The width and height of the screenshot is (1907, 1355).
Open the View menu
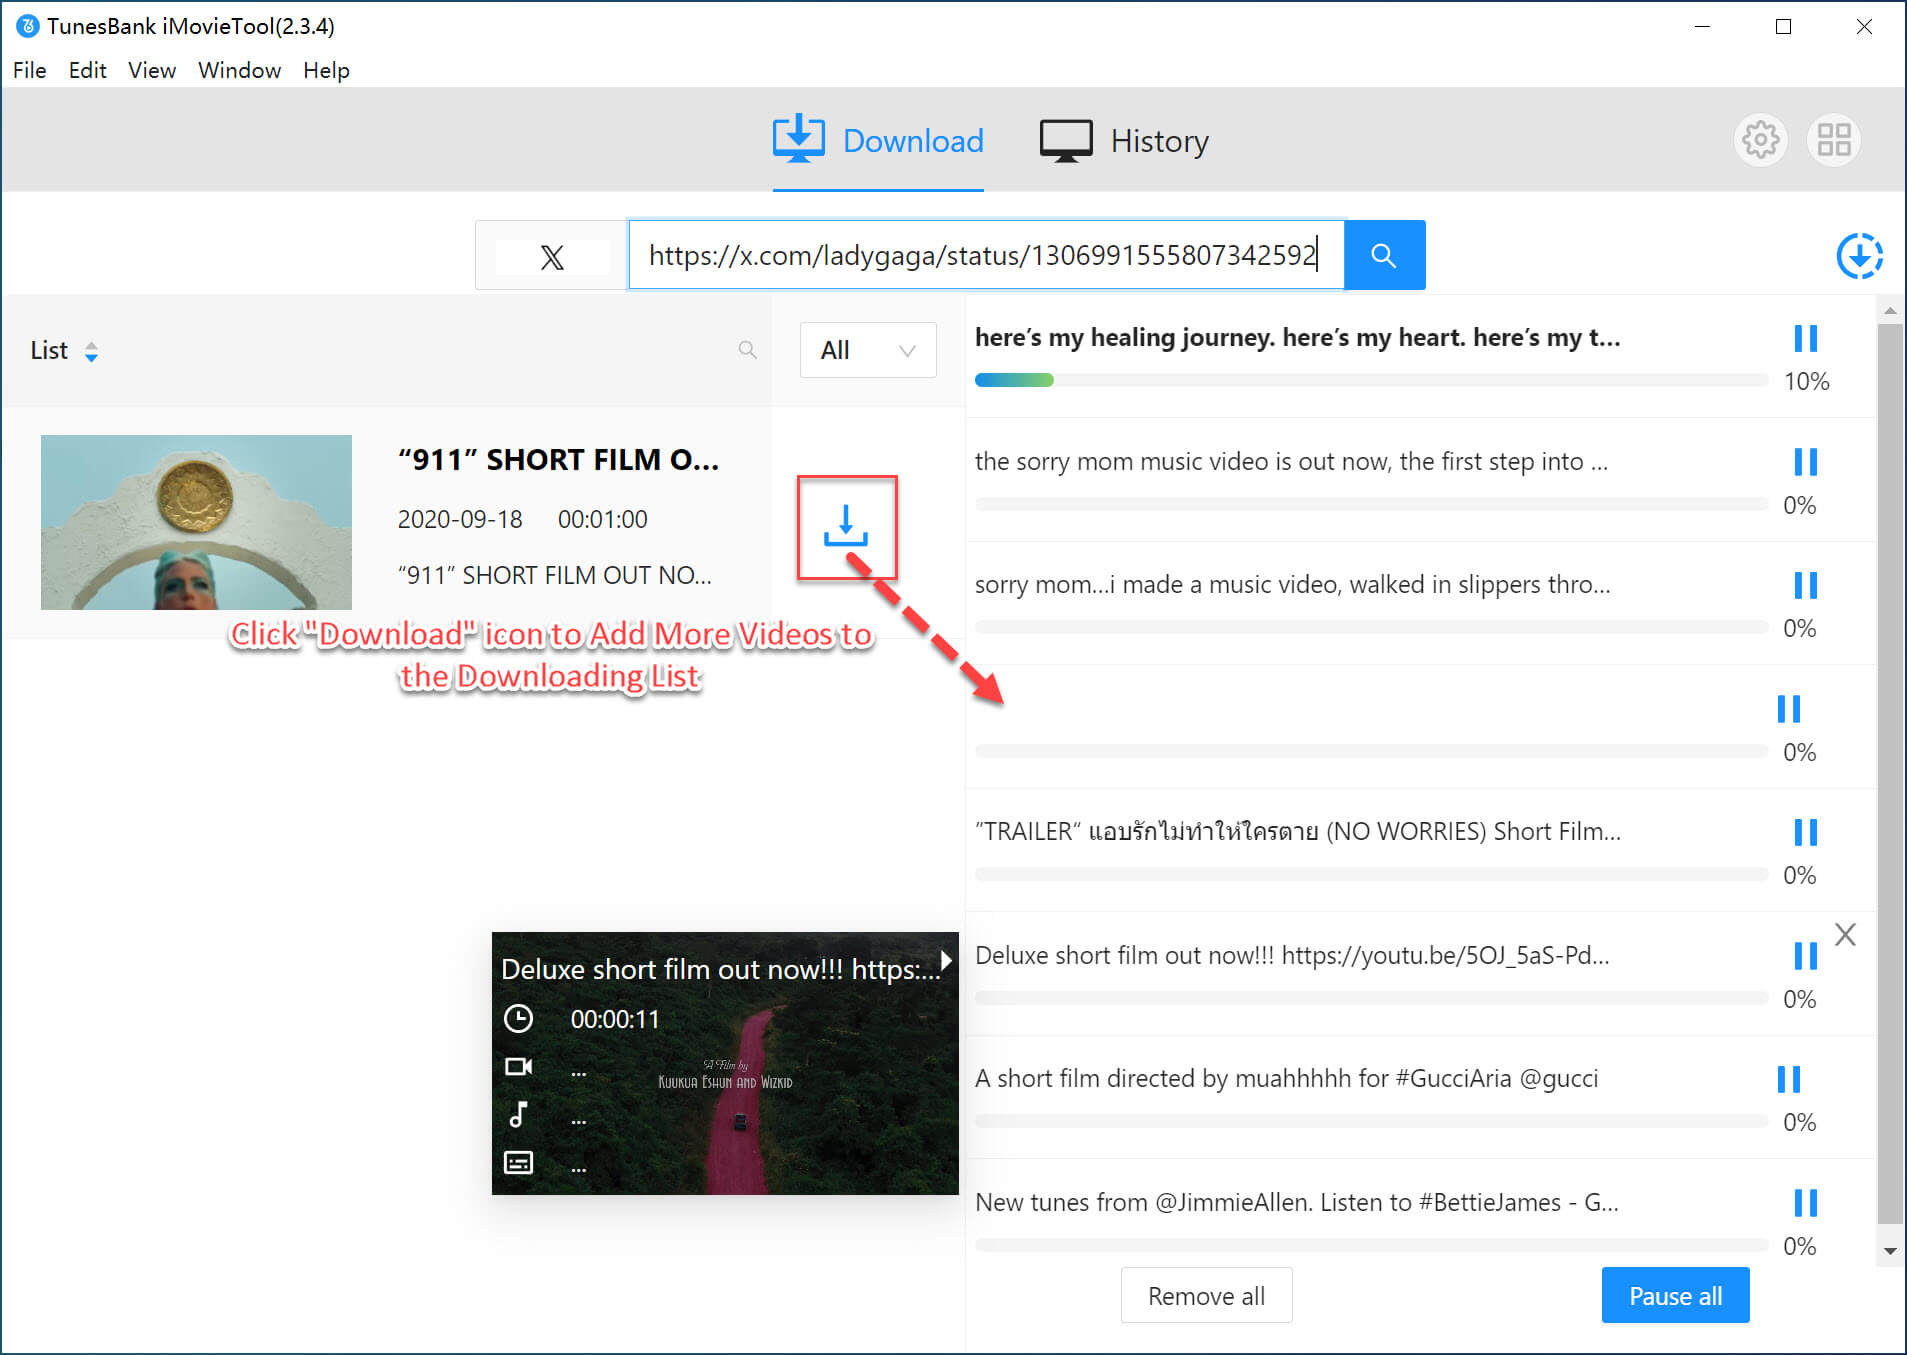click(152, 70)
